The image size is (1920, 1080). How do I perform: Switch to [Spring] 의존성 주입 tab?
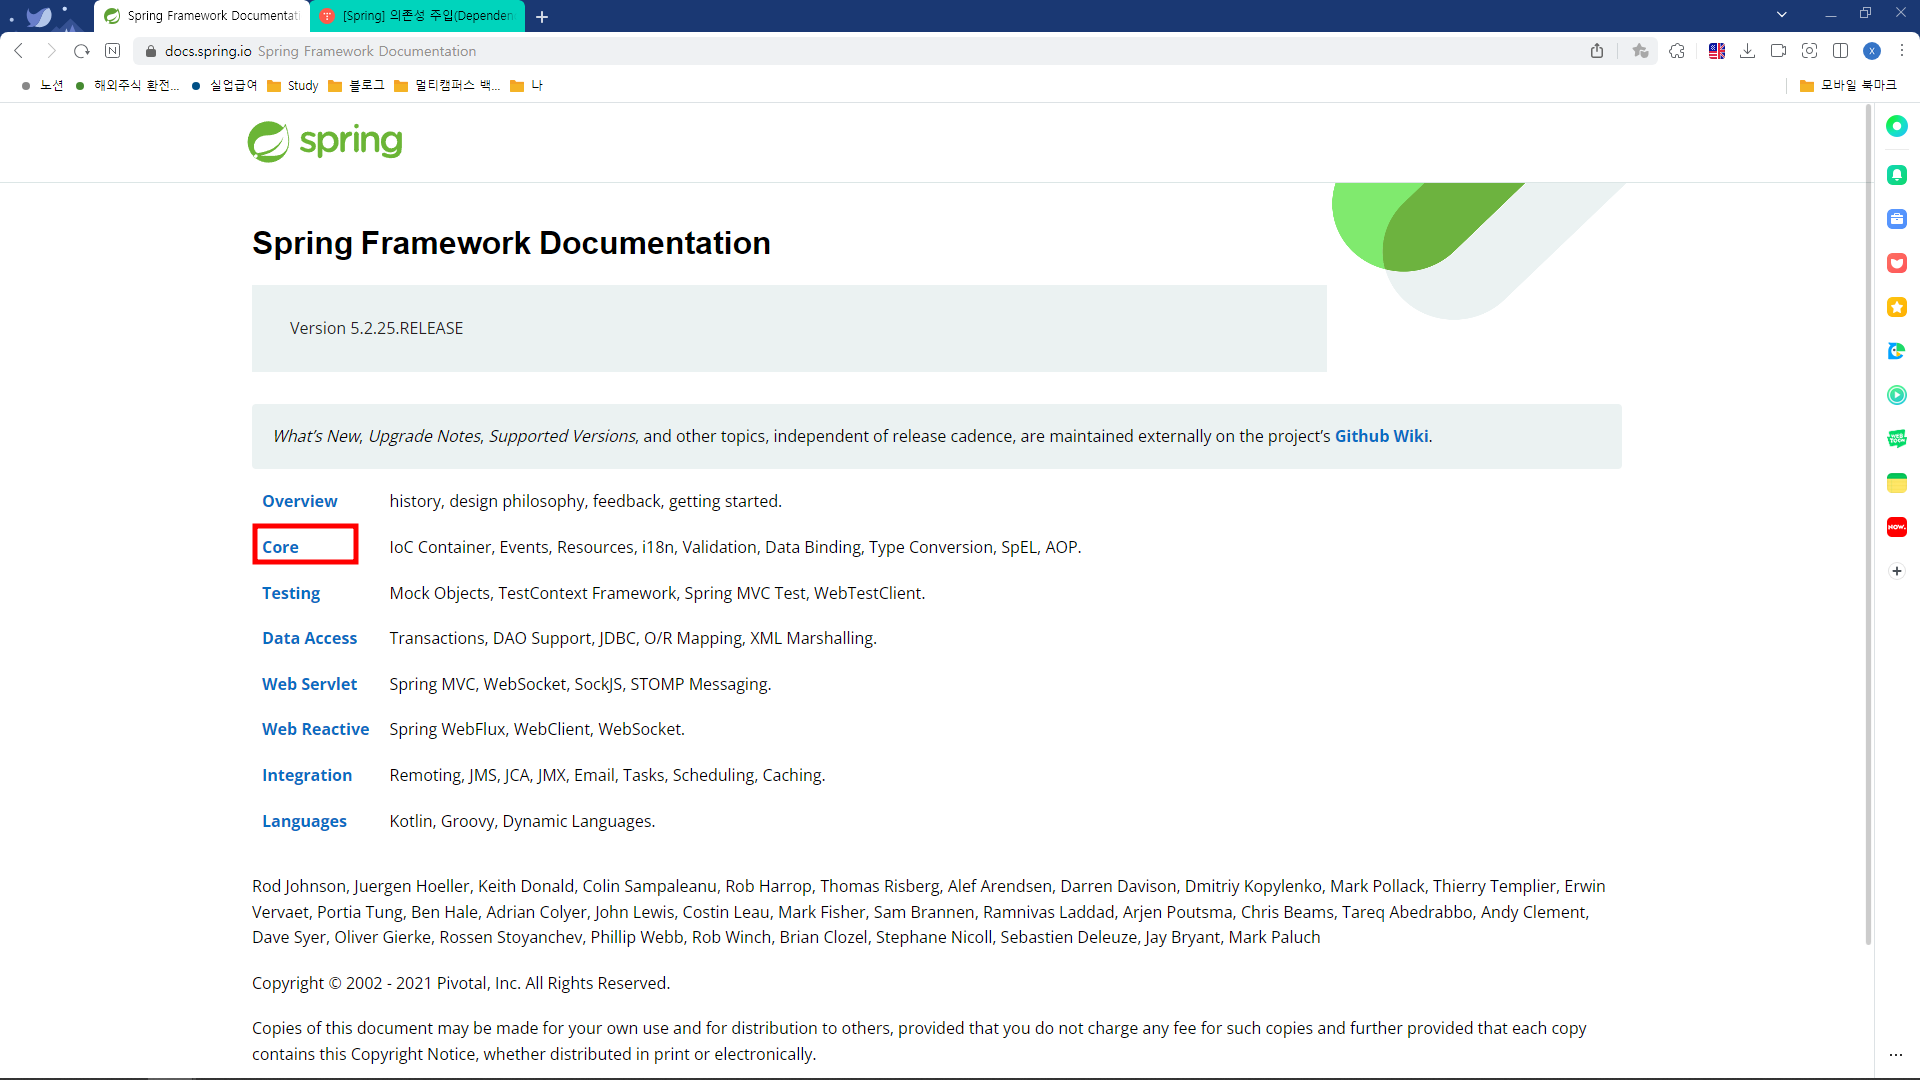click(x=418, y=16)
